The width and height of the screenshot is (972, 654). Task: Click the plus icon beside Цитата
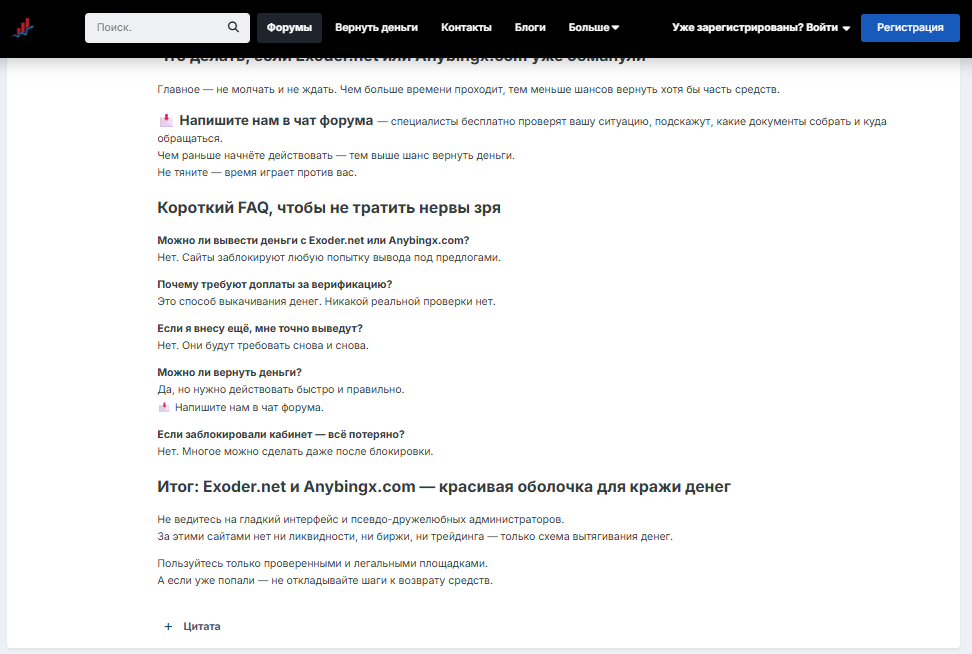[x=168, y=626]
